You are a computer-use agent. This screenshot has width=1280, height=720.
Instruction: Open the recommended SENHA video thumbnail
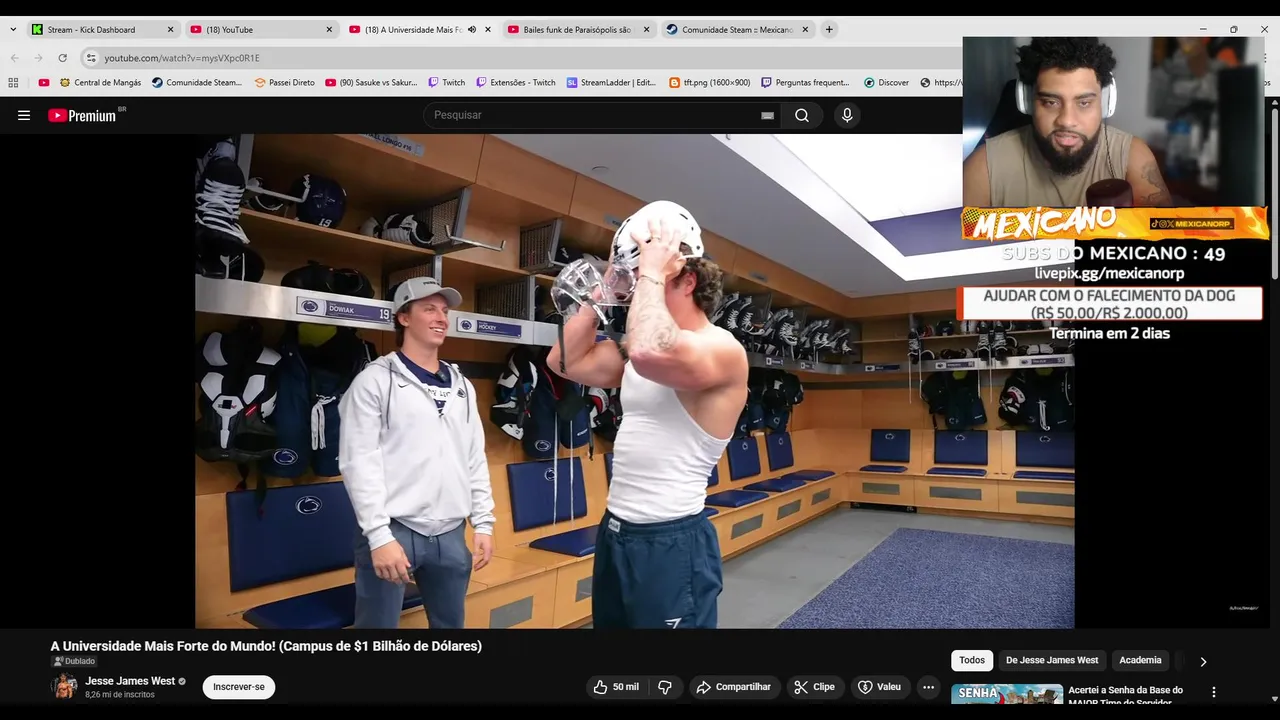(1007, 694)
